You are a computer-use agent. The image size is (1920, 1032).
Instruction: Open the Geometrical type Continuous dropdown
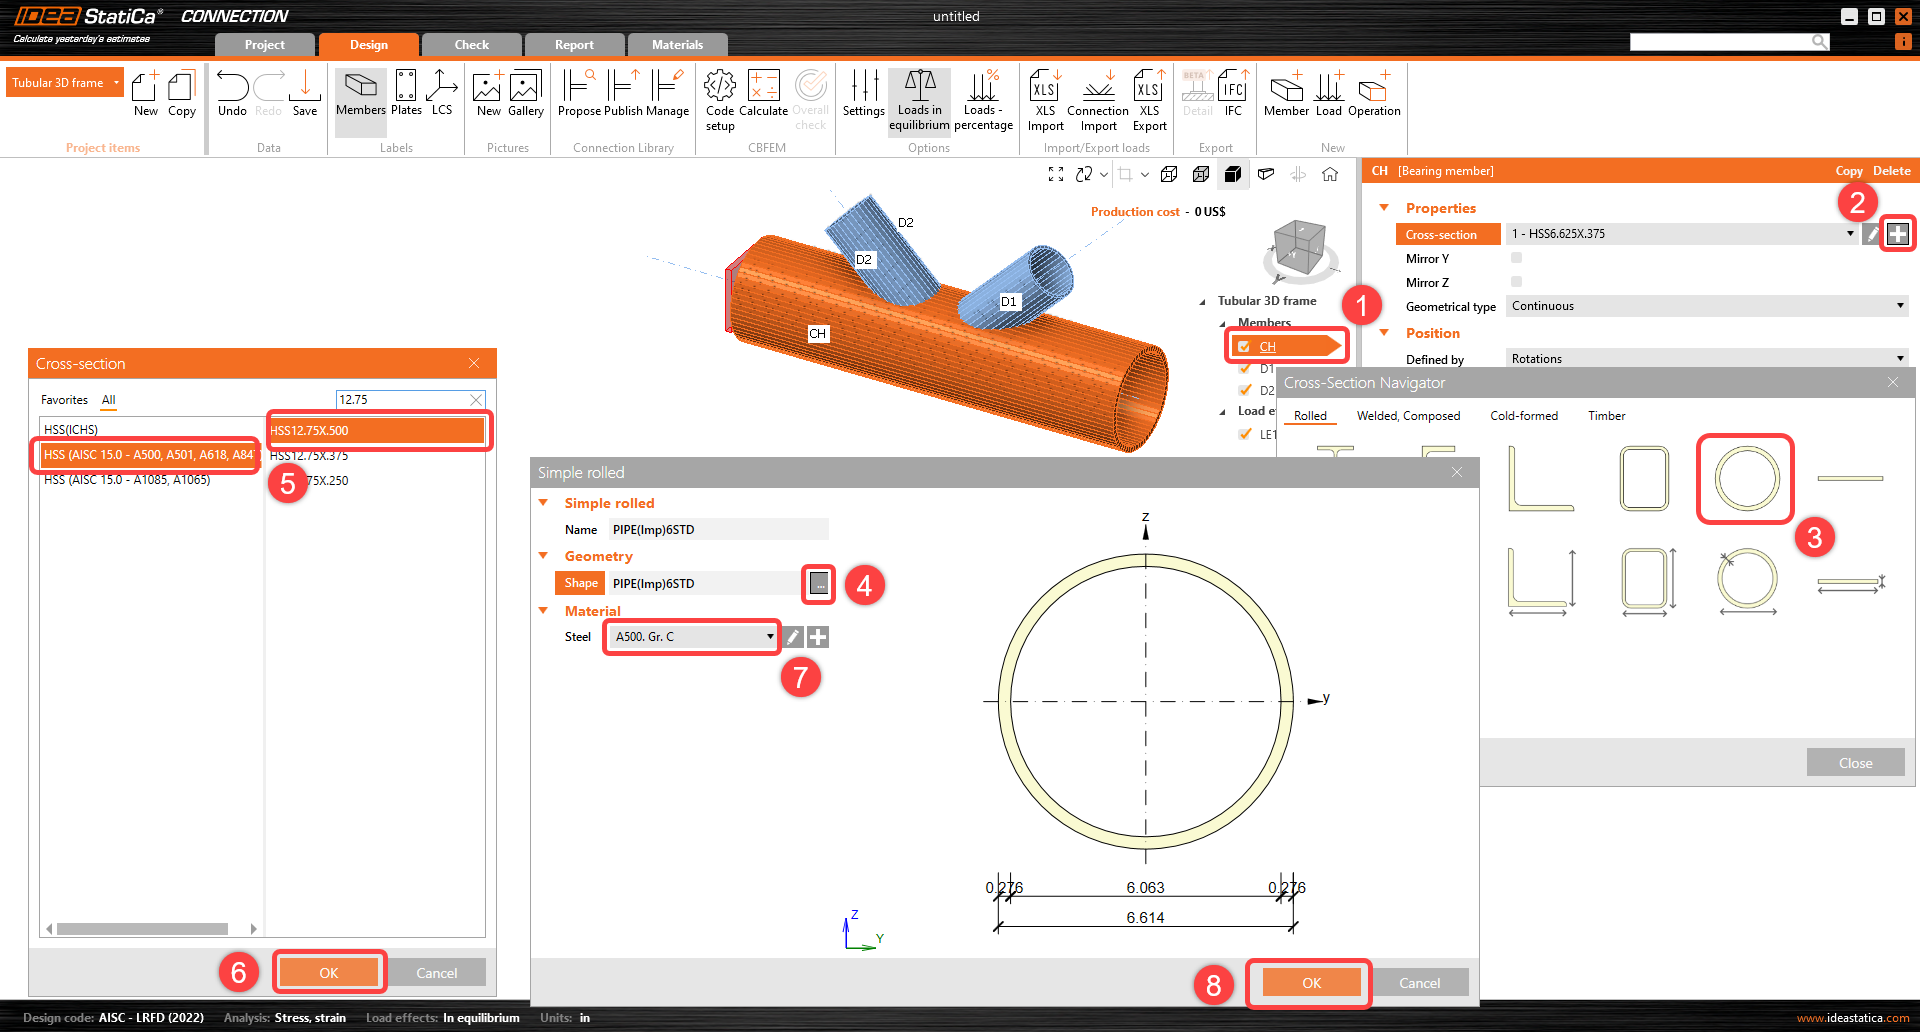[1706, 306]
